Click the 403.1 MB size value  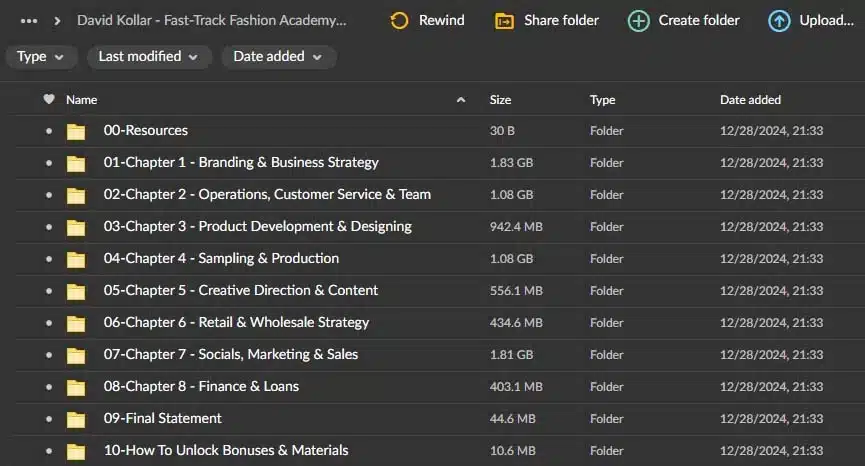[x=516, y=387]
